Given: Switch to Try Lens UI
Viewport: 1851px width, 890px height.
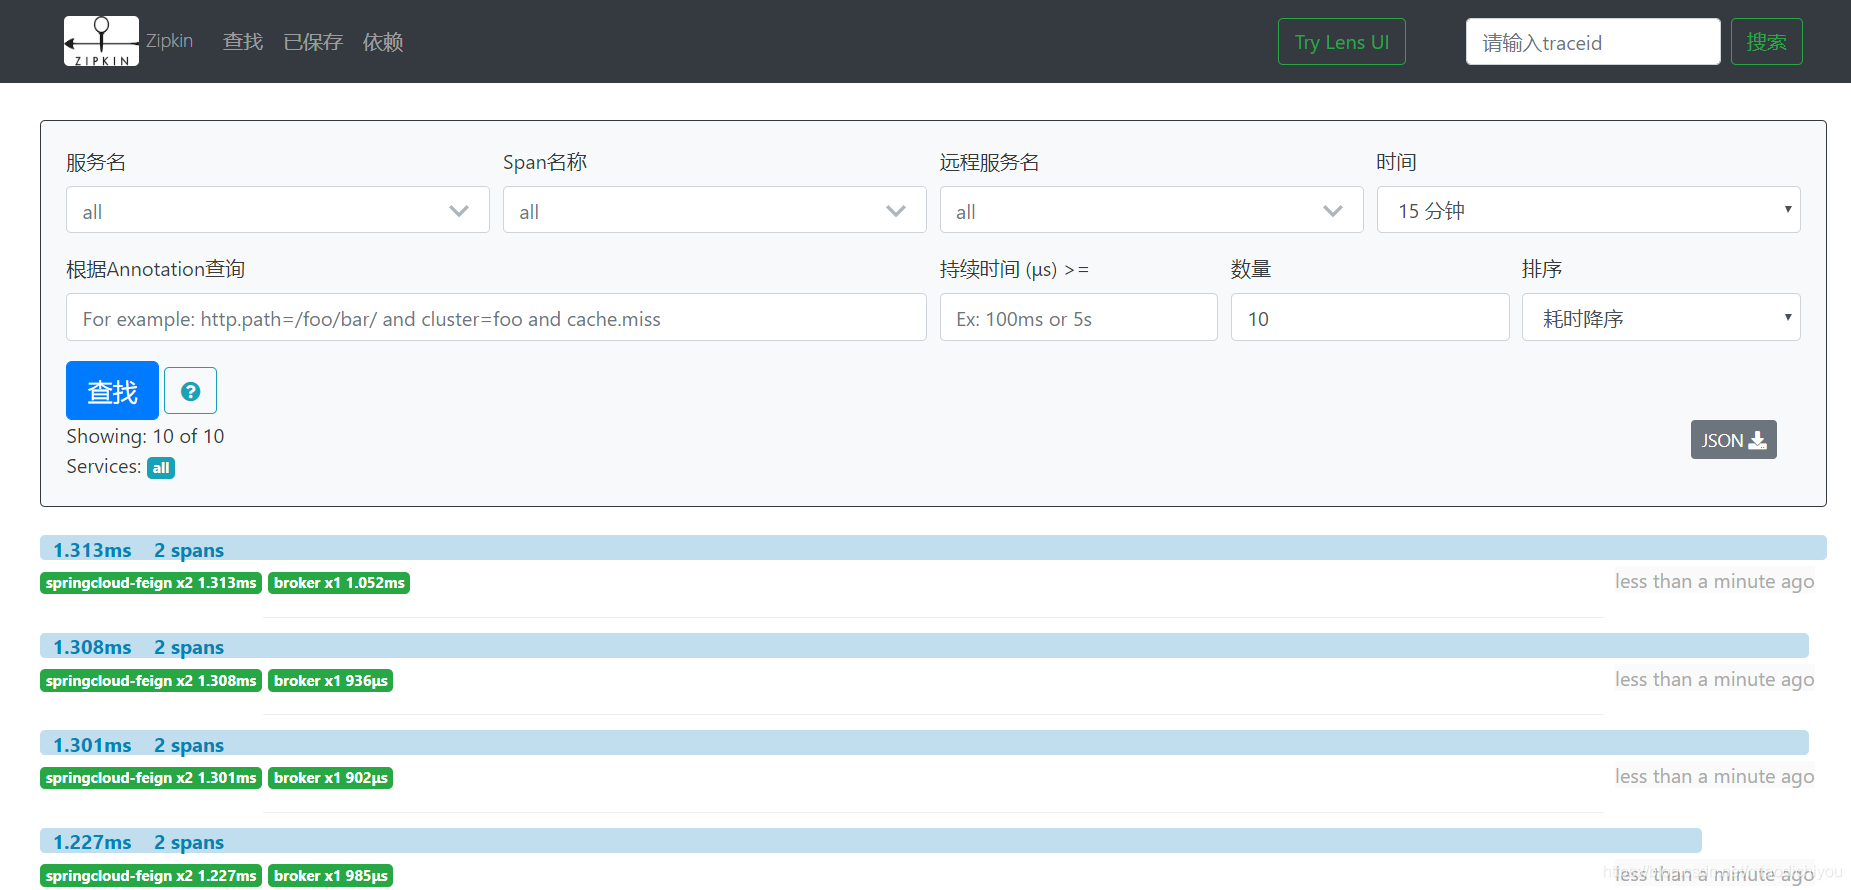Looking at the screenshot, I should [x=1342, y=42].
